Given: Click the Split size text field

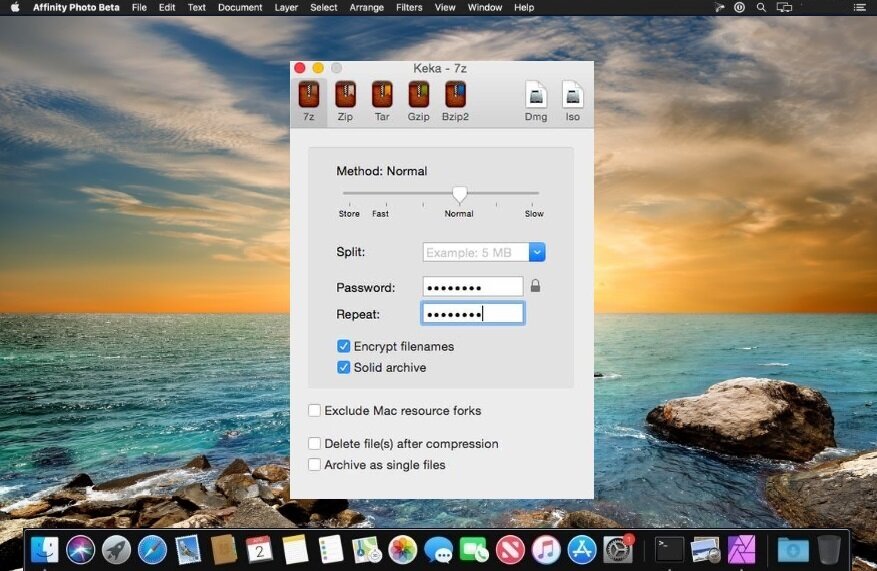Looking at the screenshot, I should [476, 252].
